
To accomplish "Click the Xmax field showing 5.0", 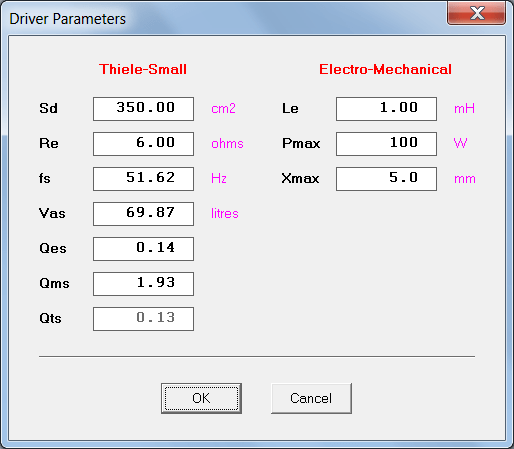I will click(x=386, y=179).
